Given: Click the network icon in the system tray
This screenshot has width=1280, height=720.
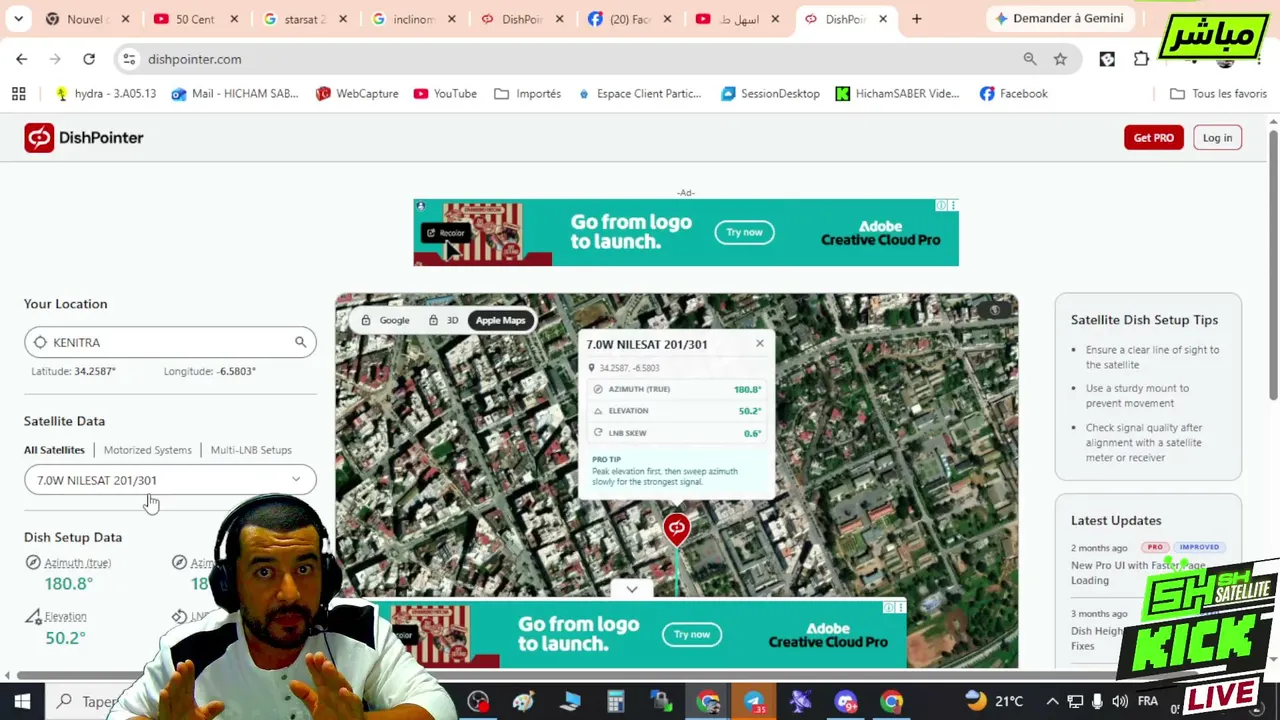Looking at the screenshot, I should 1075,702.
